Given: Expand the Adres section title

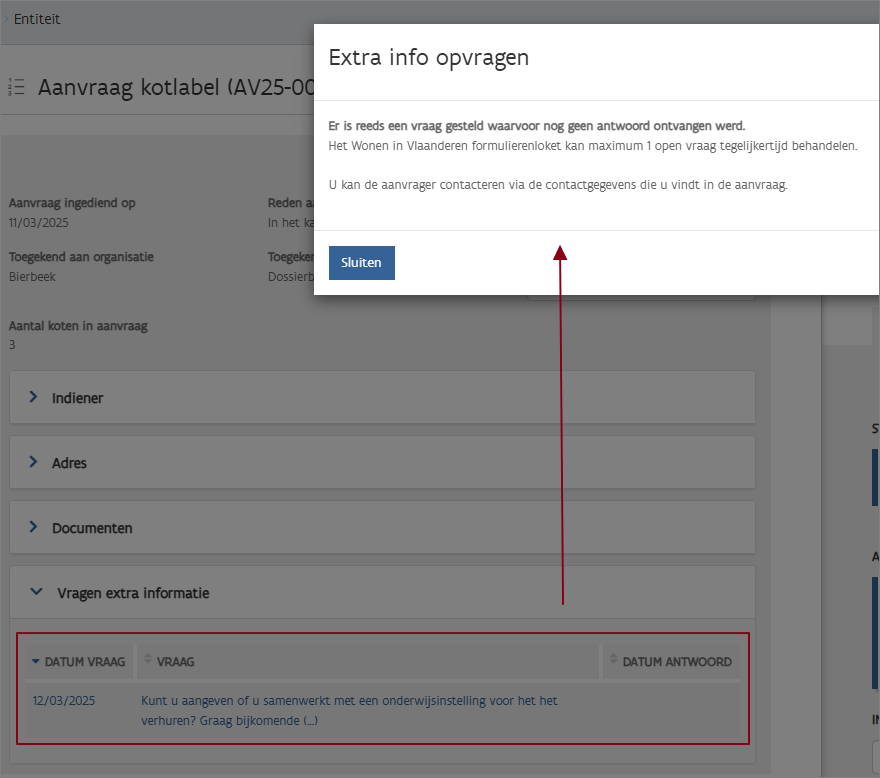Looking at the screenshot, I should tap(70, 463).
